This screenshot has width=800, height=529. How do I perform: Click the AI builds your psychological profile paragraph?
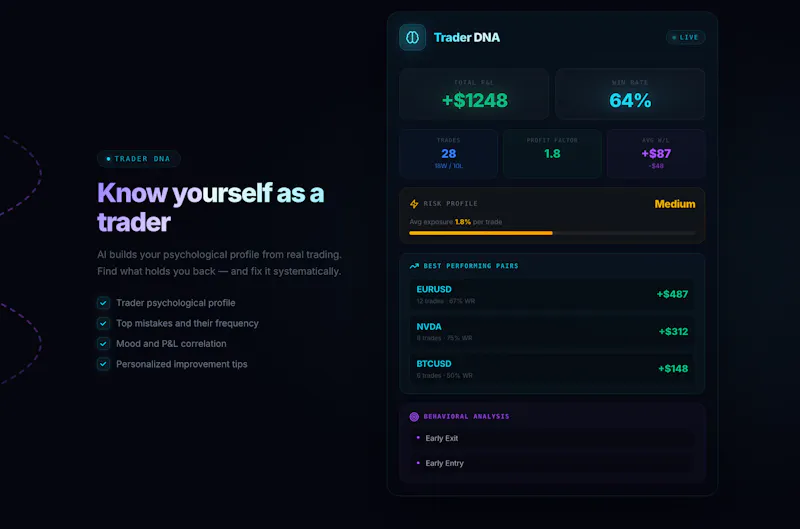pyautogui.click(x=219, y=263)
